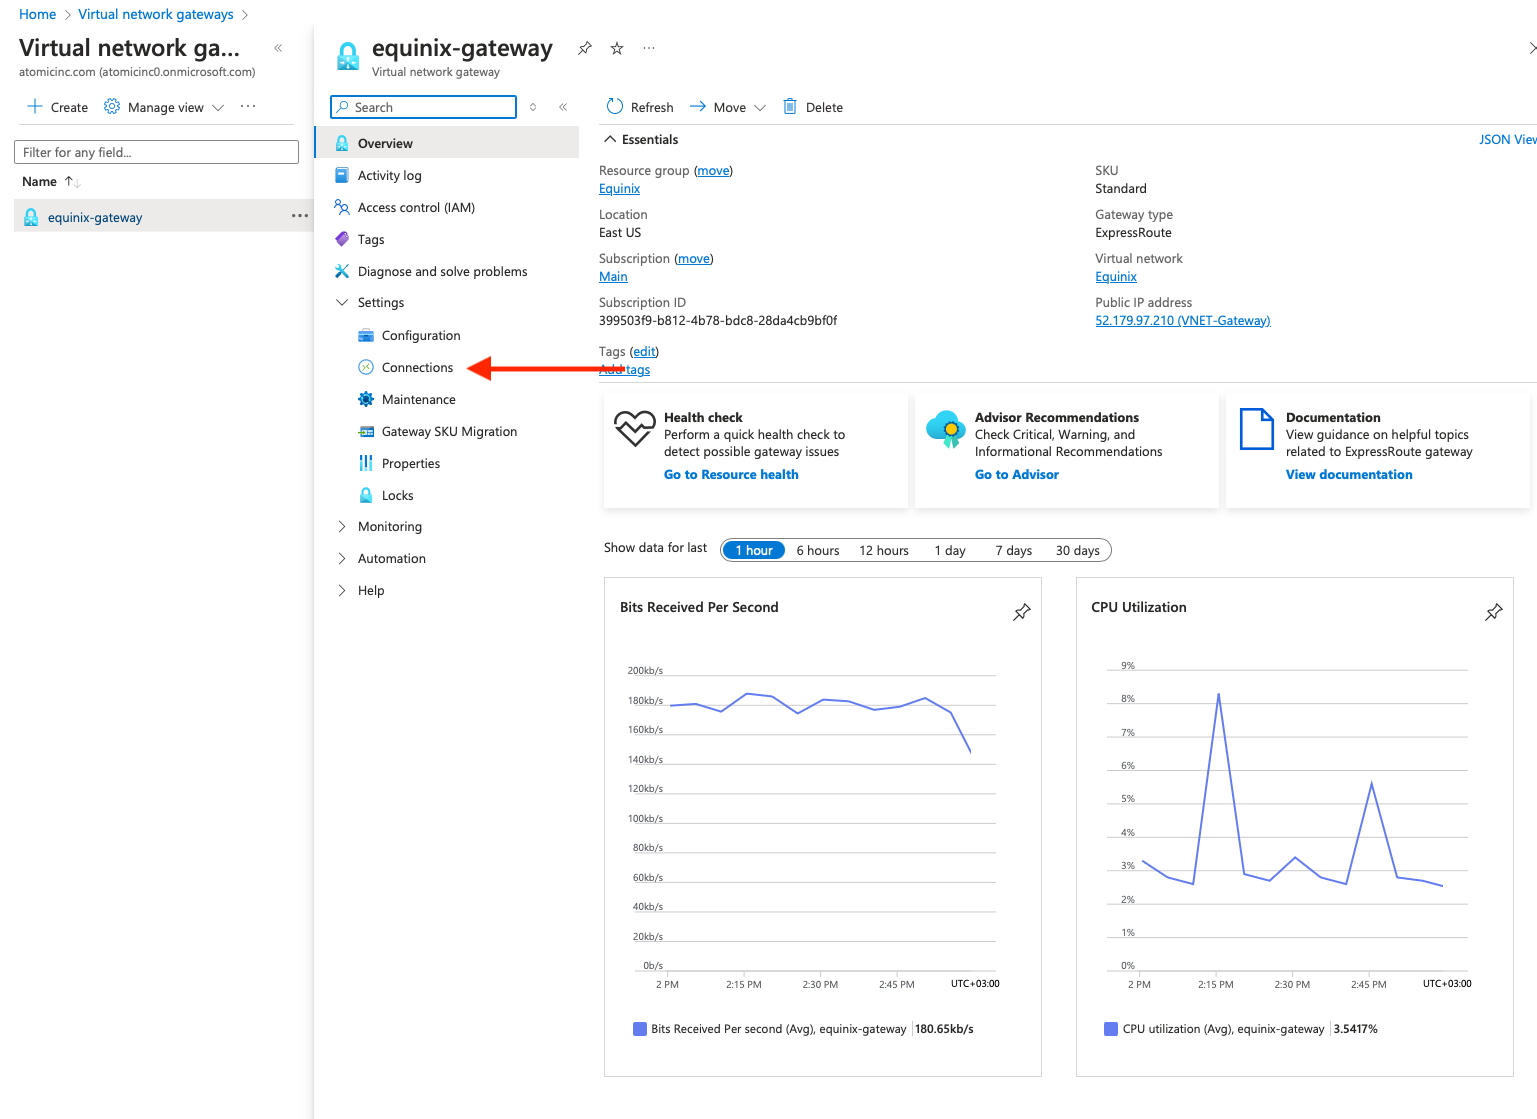This screenshot has width=1537, height=1119.
Task: Open public IP 52.179.97.210 (VNET-Gateway) link
Action: point(1183,320)
